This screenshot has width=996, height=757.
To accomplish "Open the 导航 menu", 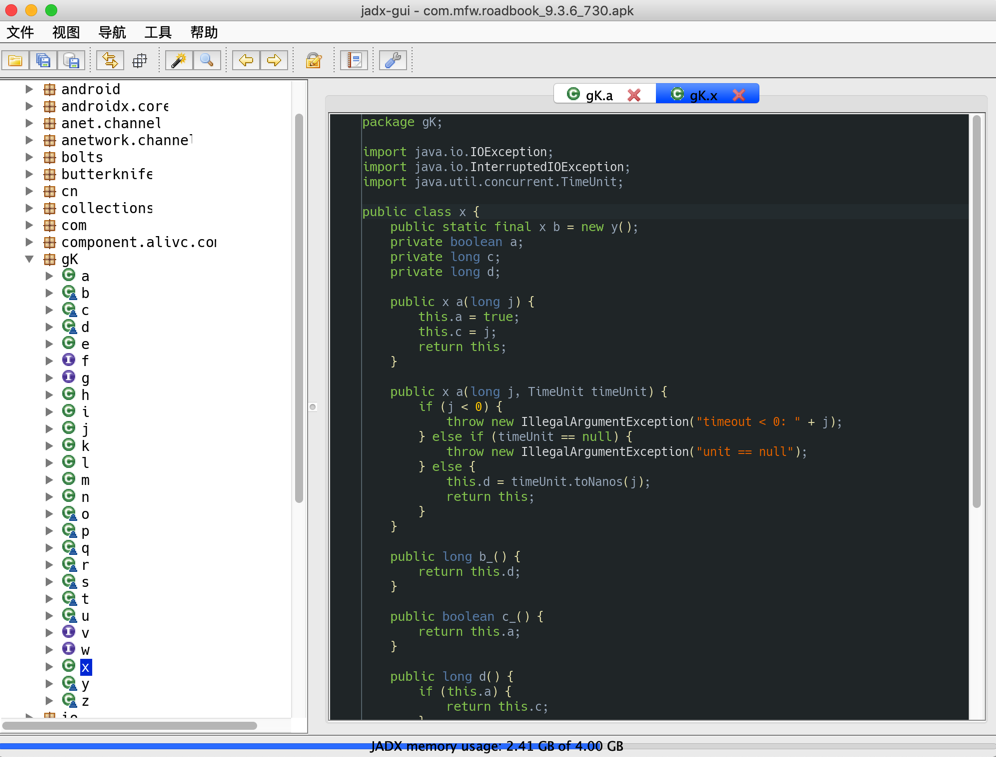I will click(x=112, y=32).
